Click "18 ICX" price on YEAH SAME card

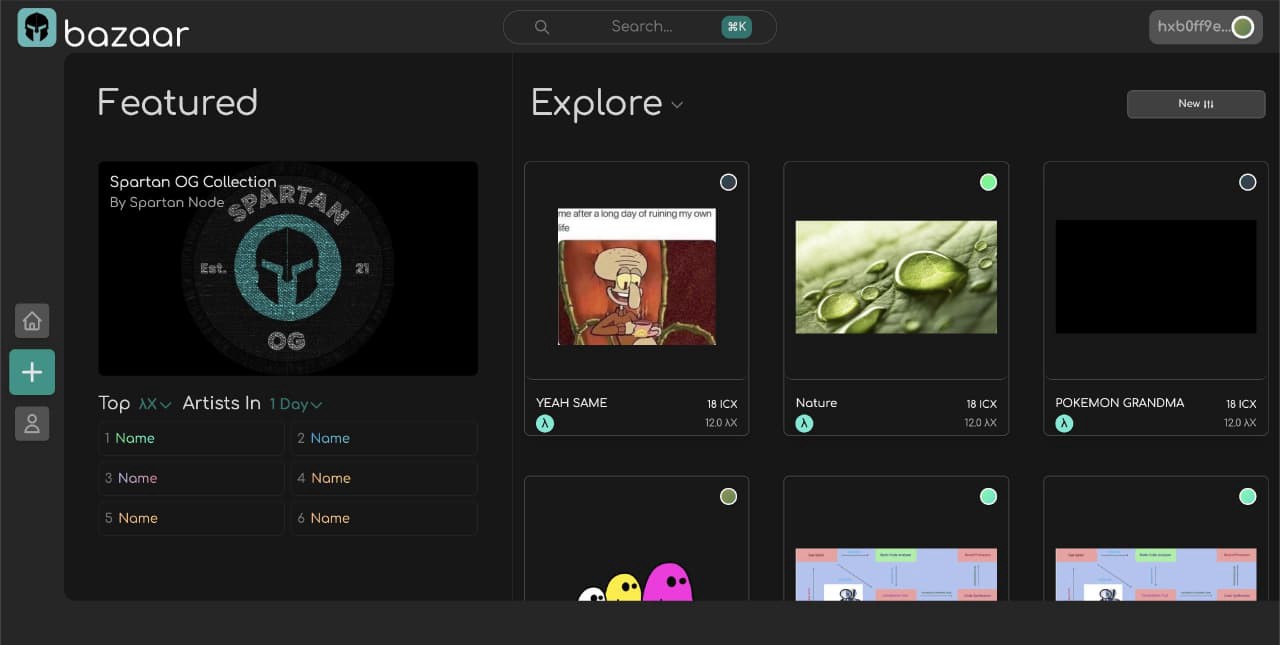(x=722, y=404)
